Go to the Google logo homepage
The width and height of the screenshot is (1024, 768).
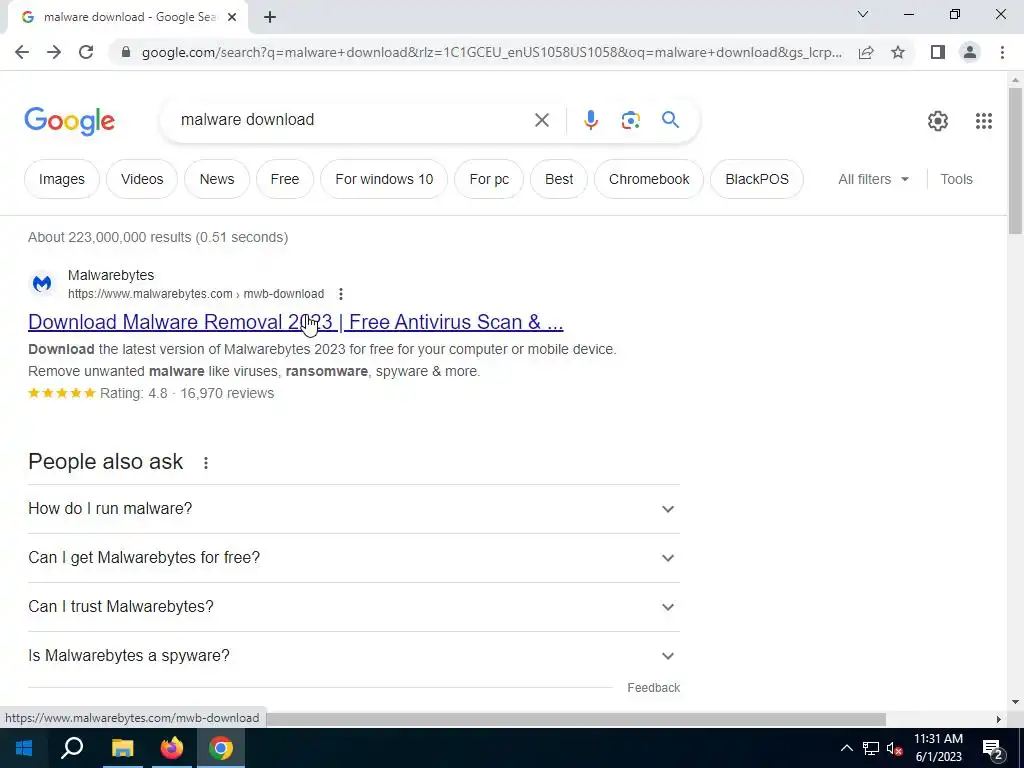click(69, 121)
